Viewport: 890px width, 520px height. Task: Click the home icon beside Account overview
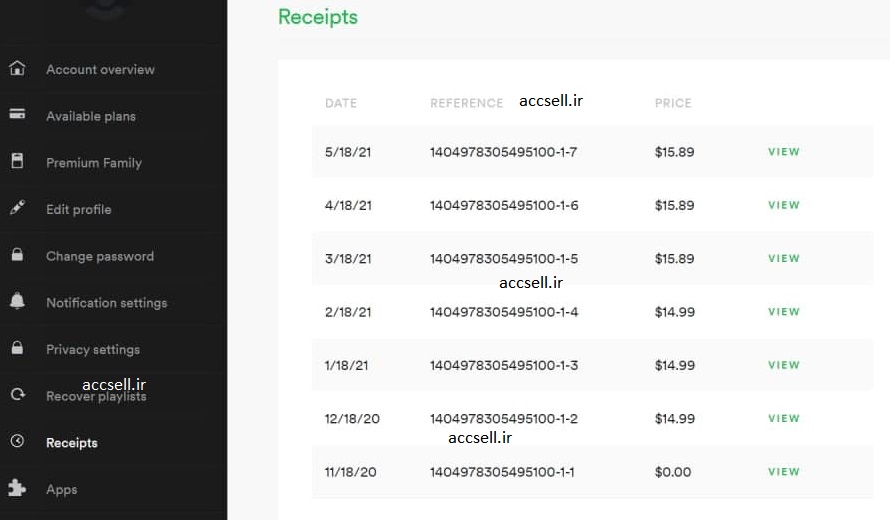click(x=17, y=68)
